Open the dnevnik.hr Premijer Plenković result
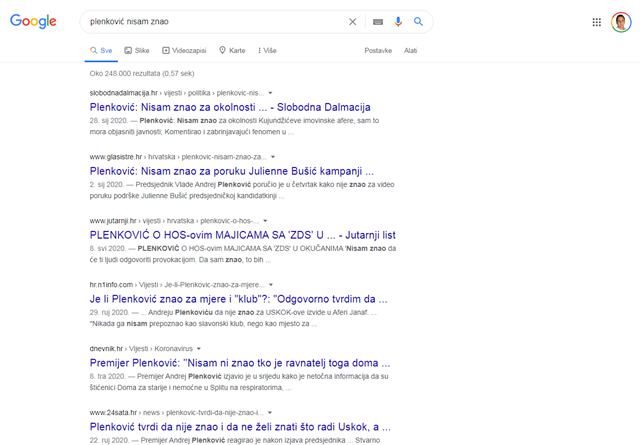Image resolution: width=640 pixels, height=445 pixels. click(x=238, y=360)
